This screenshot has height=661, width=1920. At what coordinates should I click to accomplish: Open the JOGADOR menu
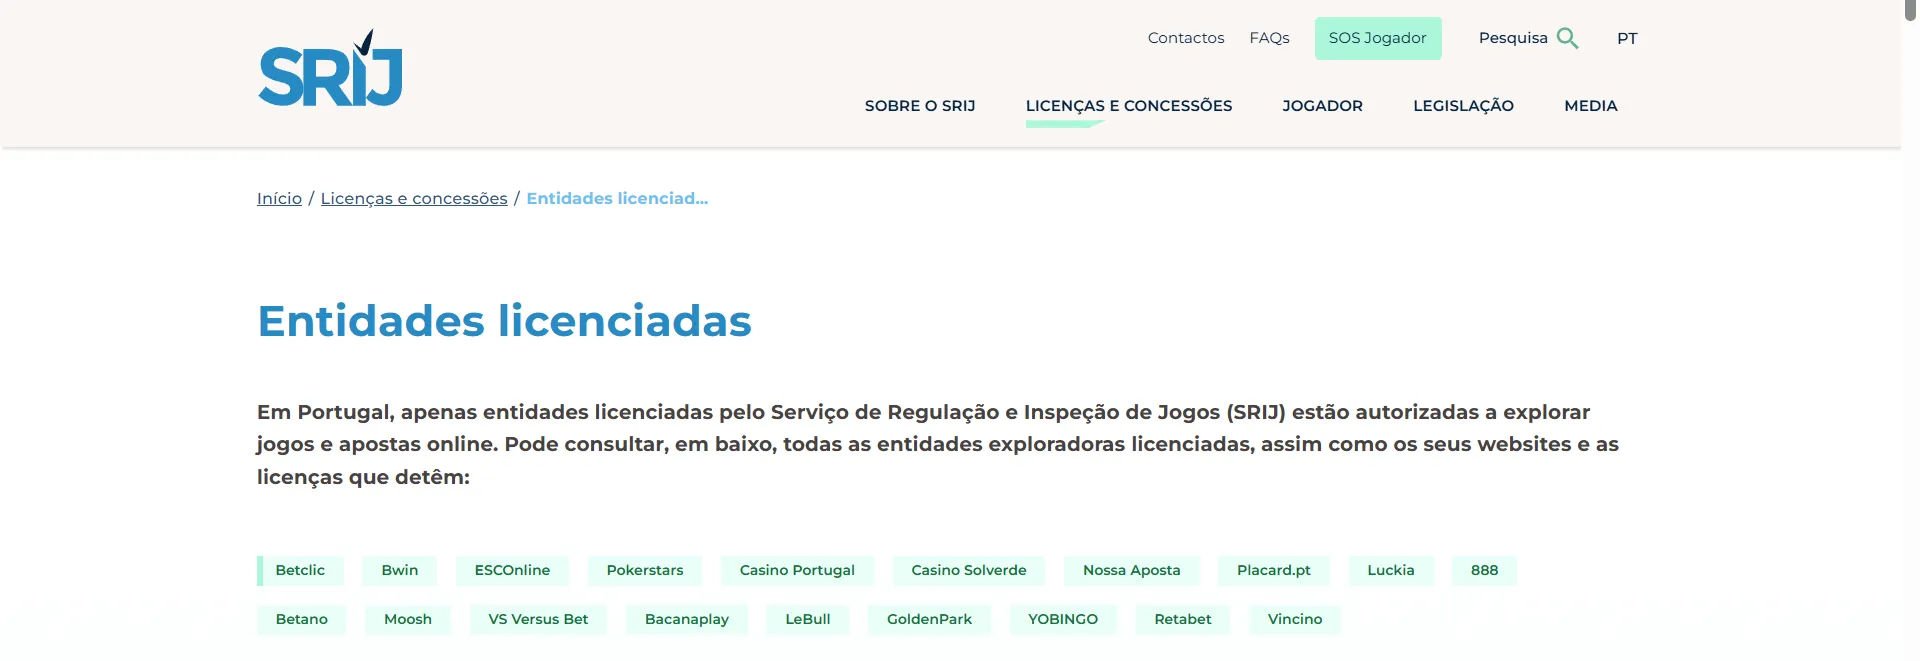pos(1322,106)
